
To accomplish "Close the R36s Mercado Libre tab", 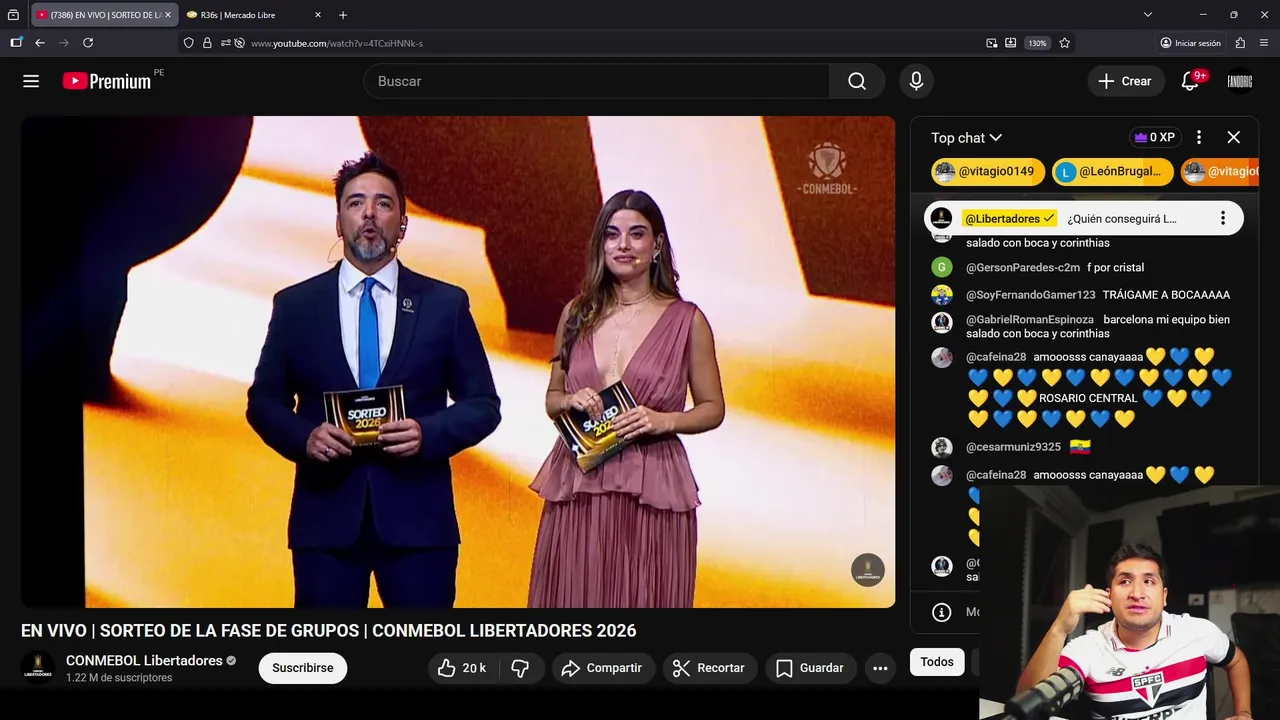I will coord(318,15).
